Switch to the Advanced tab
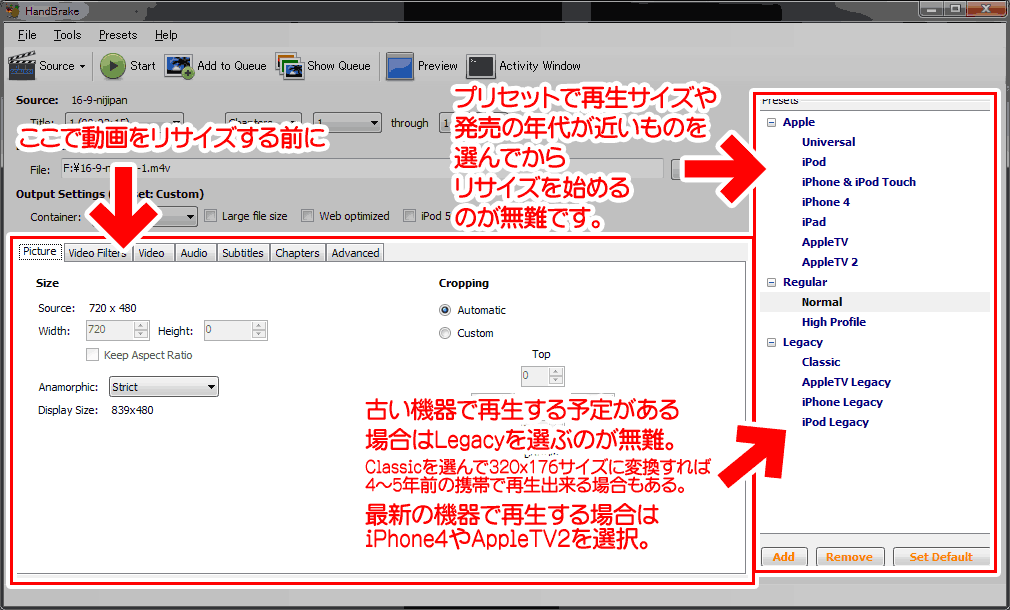Image resolution: width=1010 pixels, height=610 pixels. pos(355,253)
